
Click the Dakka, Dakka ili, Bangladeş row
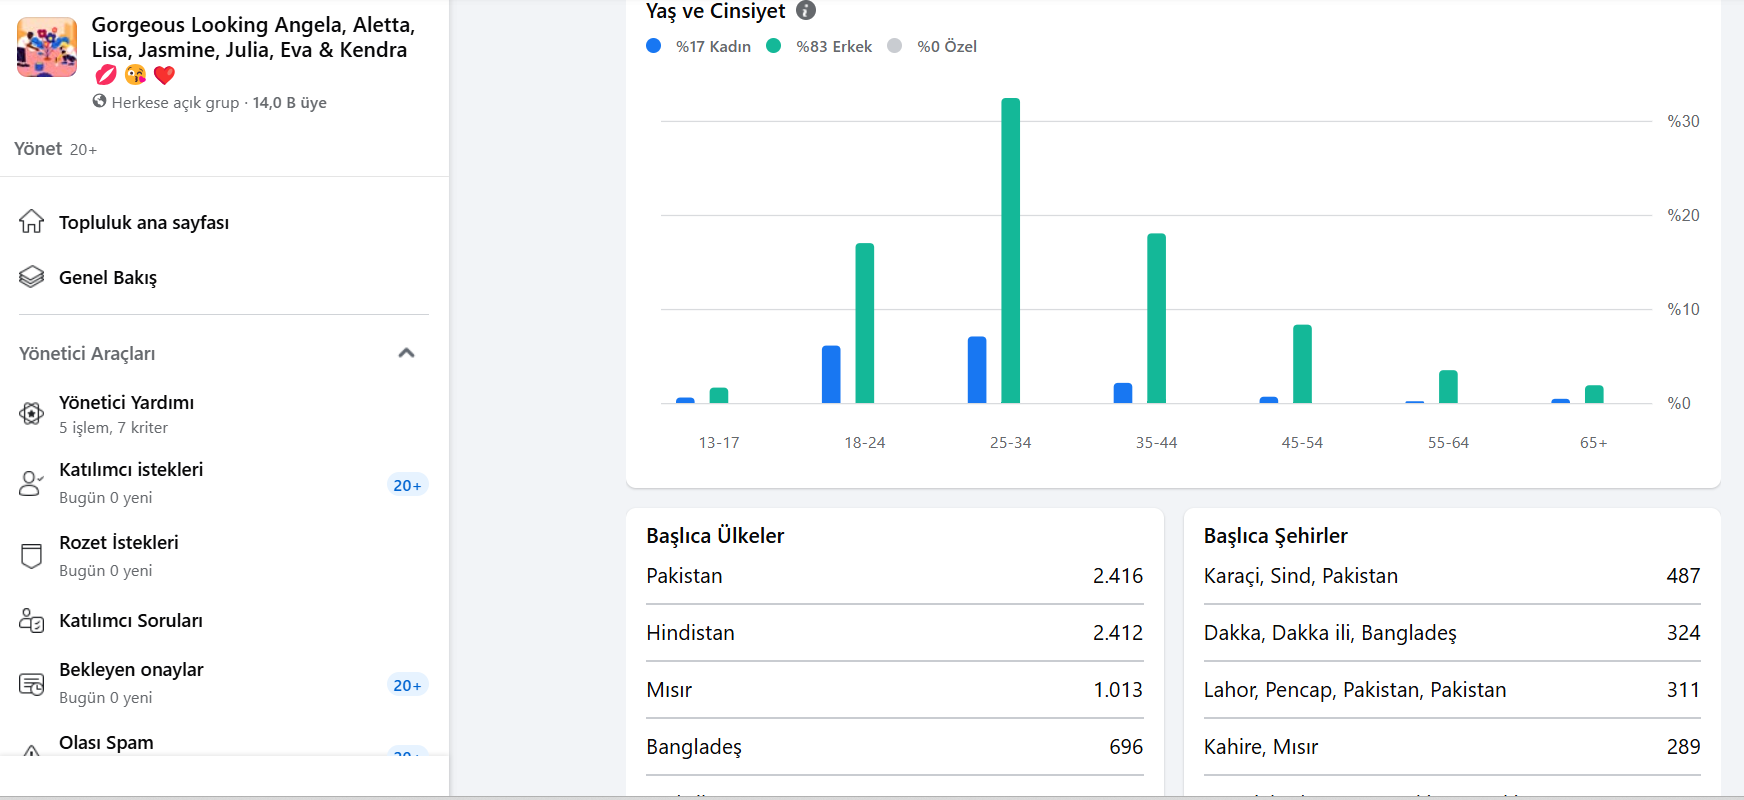[x=1452, y=633]
